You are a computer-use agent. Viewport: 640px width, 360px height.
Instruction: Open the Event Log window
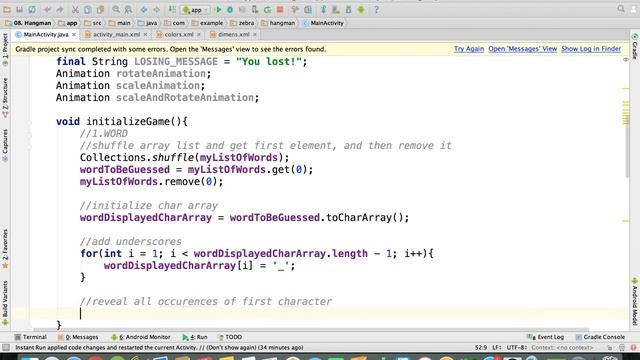546,337
